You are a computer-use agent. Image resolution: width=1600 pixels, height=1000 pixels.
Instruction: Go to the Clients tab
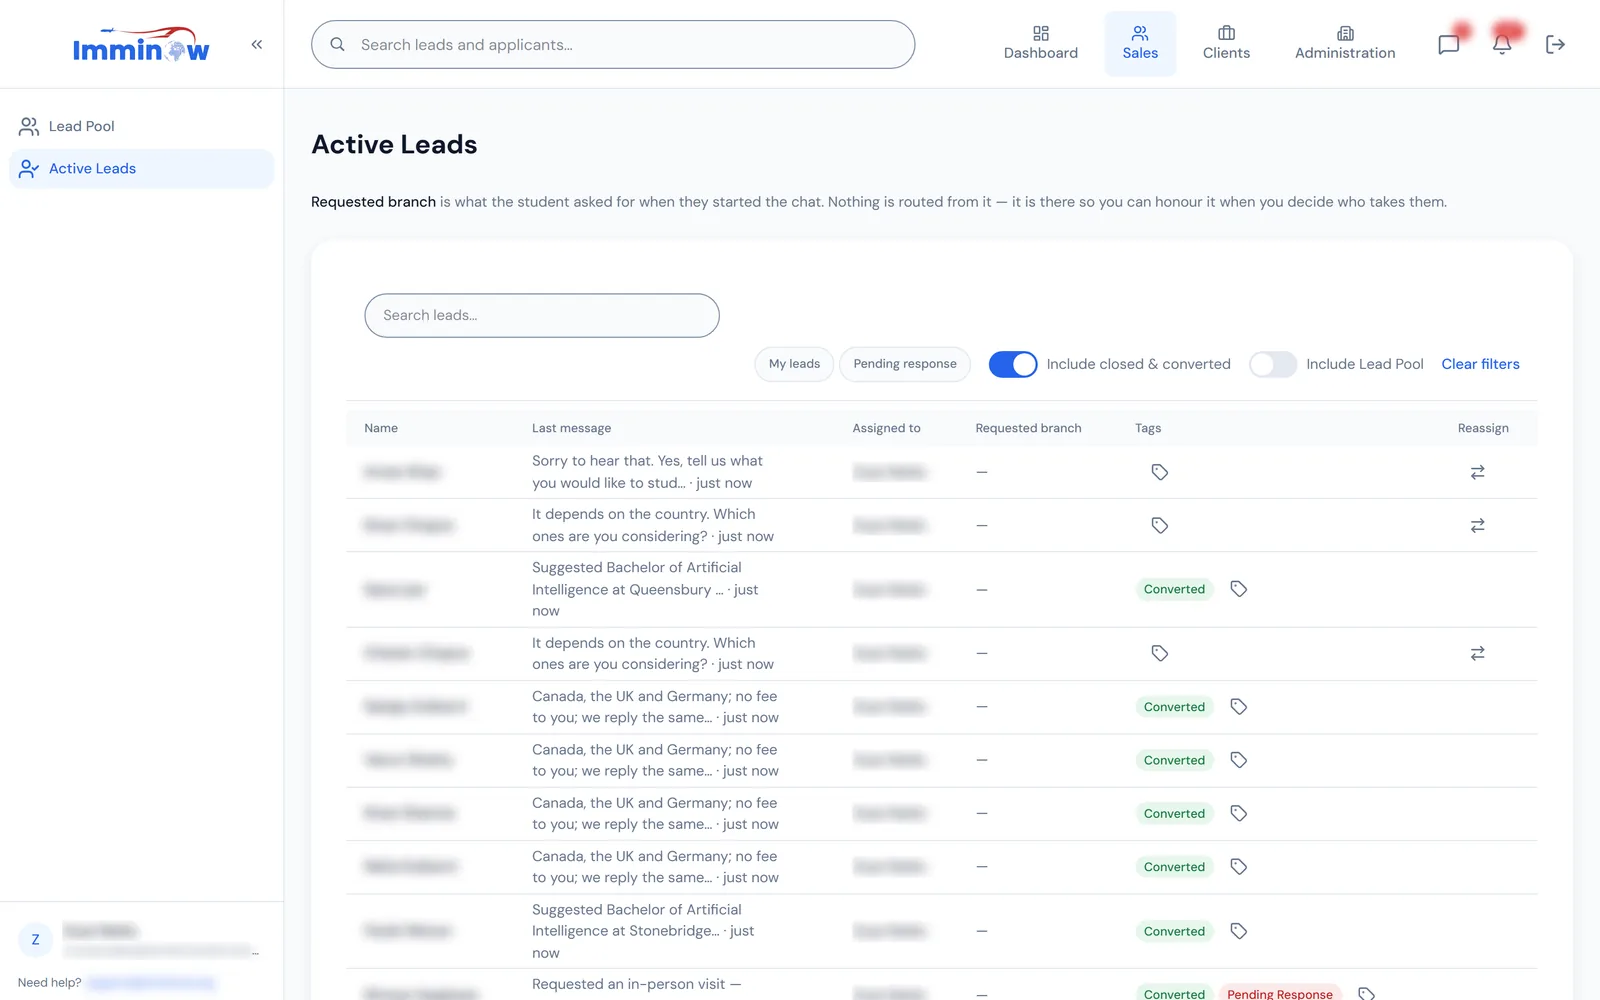1226,44
